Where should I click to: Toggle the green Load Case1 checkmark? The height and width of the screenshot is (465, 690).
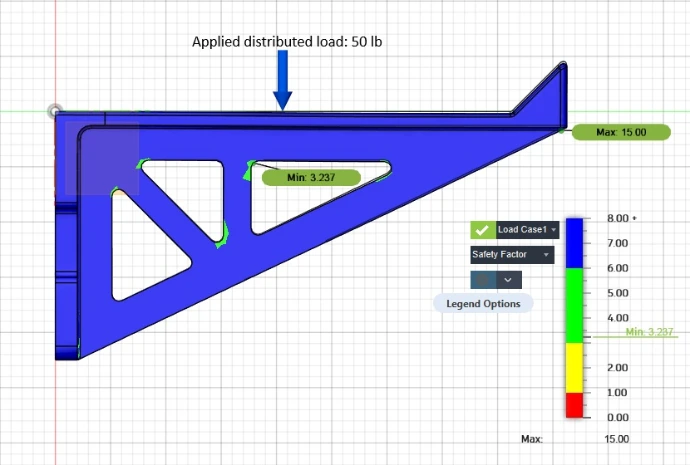482,230
